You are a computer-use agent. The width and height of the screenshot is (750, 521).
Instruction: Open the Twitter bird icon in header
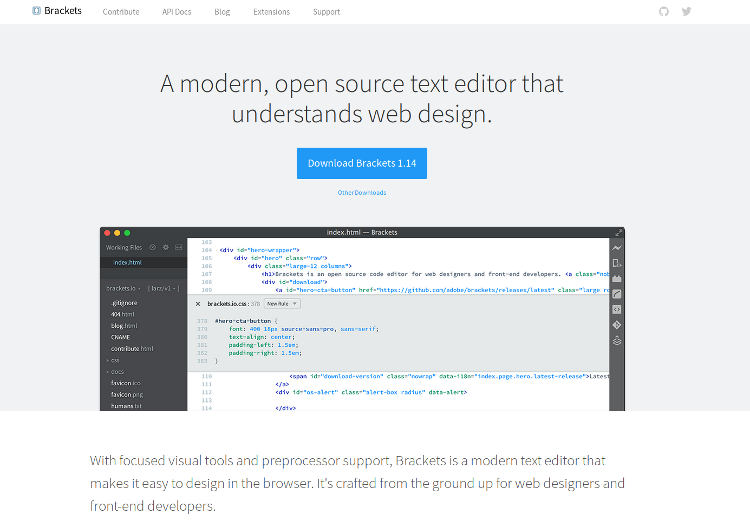pyautogui.click(x=686, y=11)
